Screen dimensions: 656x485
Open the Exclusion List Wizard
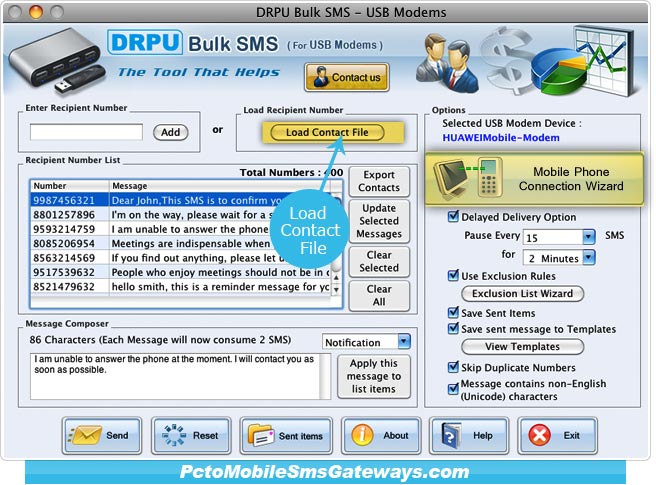coord(523,293)
